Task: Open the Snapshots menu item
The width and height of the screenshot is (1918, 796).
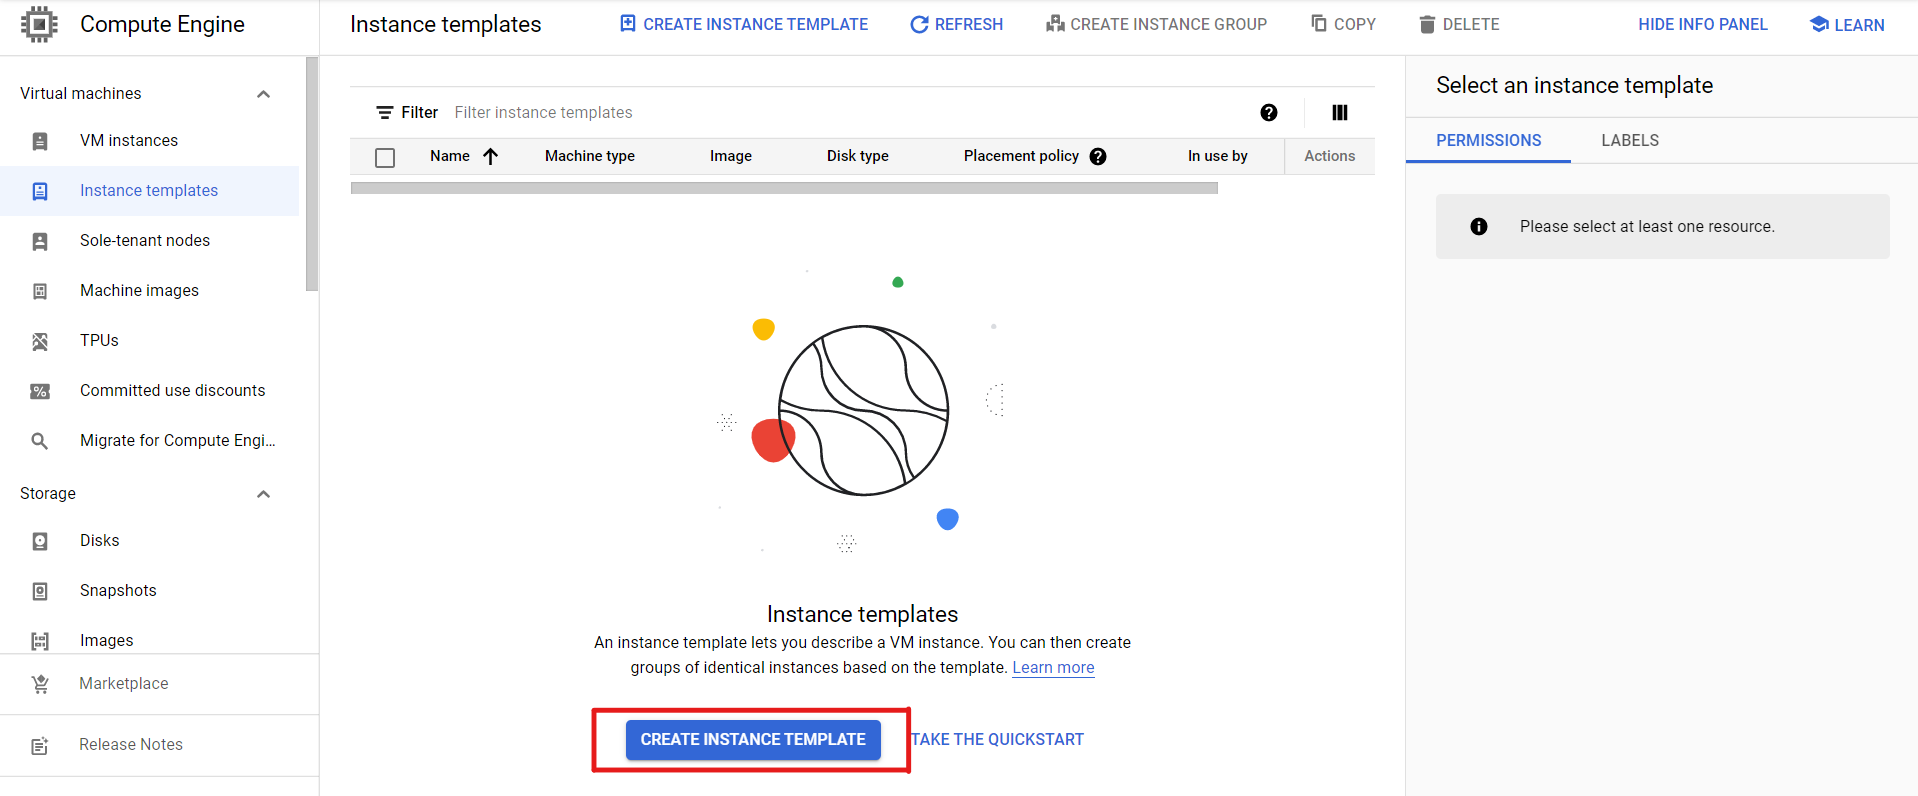Action: tap(118, 591)
